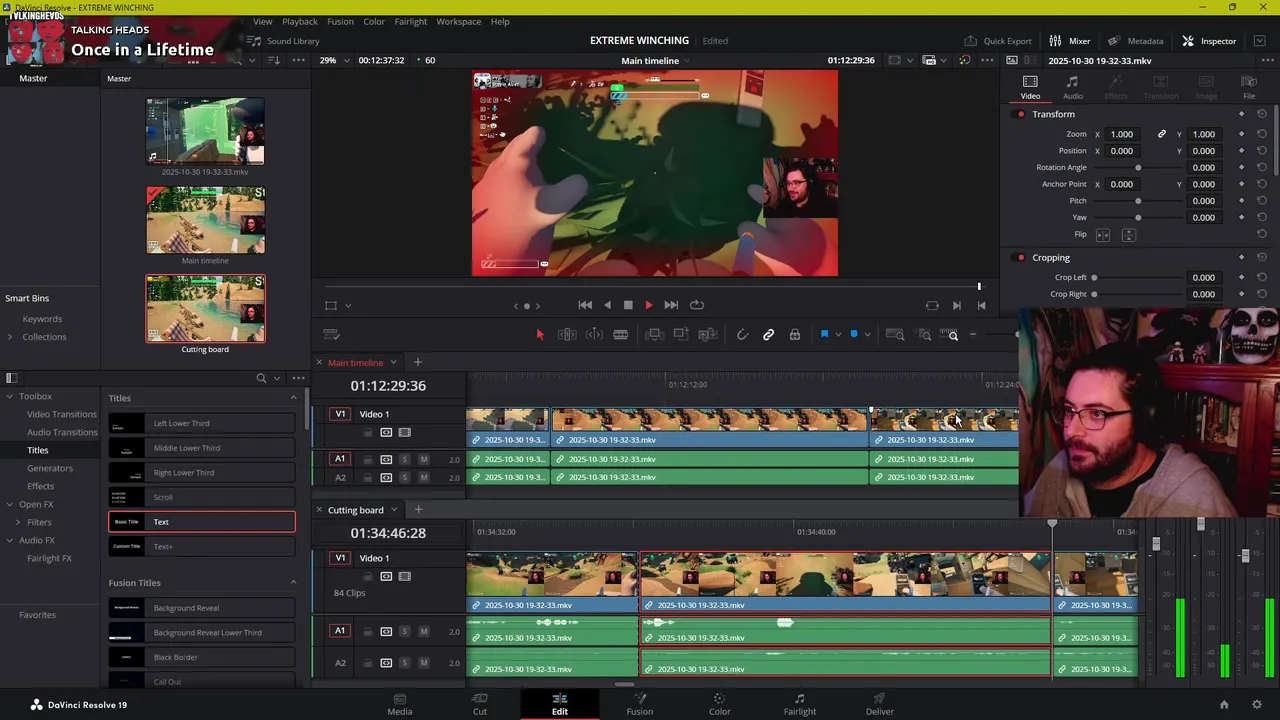Add a blue marker on timeline
The image size is (1280, 720).
853,335
